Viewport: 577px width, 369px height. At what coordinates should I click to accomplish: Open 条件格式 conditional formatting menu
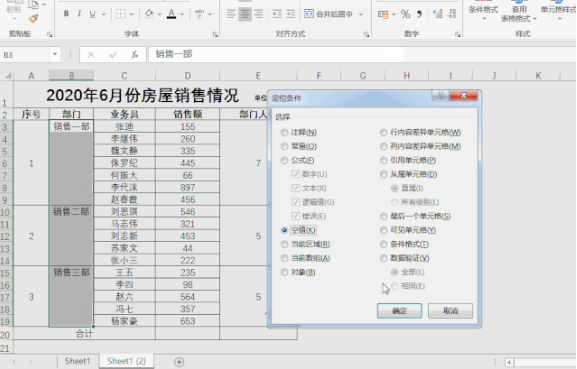pyautogui.click(x=483, y=10)
